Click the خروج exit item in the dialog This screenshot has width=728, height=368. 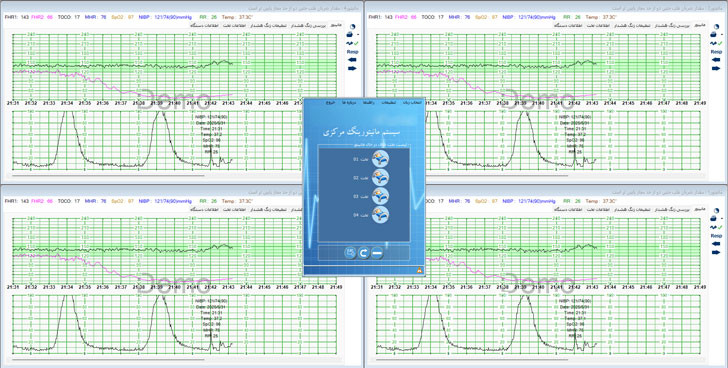(x=330, y=103)
